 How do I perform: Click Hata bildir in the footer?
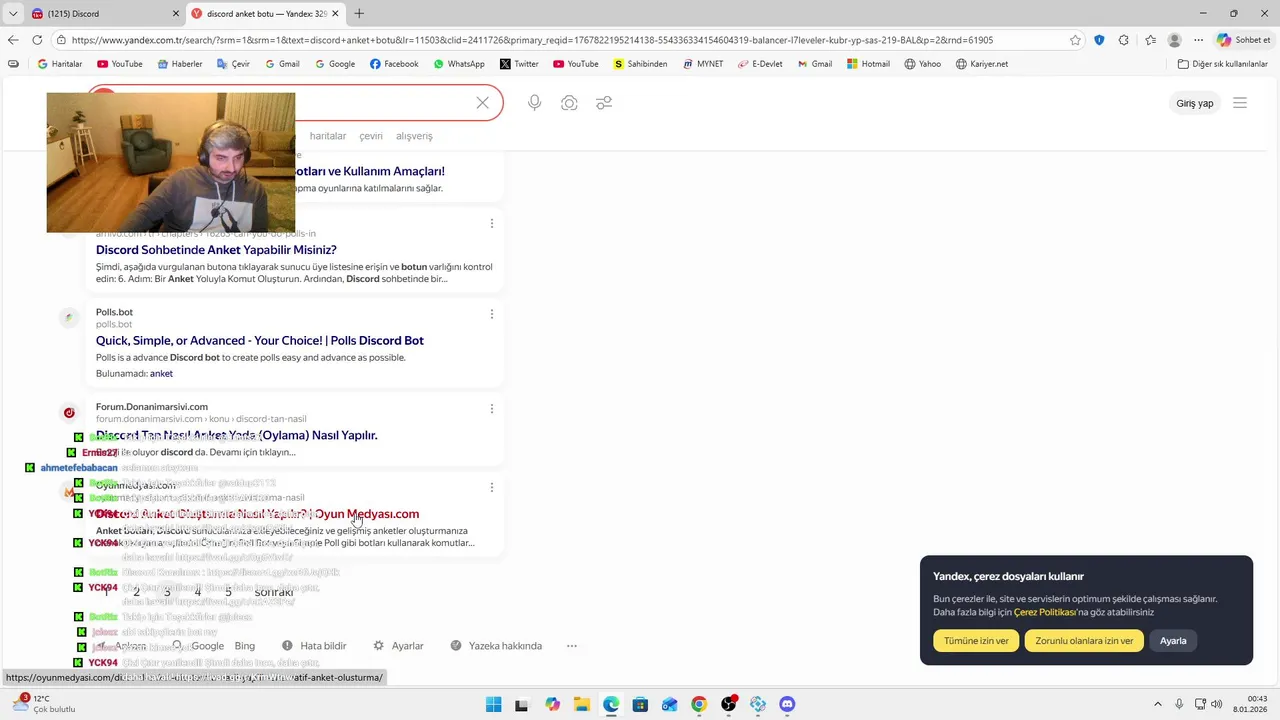point(314,646)
